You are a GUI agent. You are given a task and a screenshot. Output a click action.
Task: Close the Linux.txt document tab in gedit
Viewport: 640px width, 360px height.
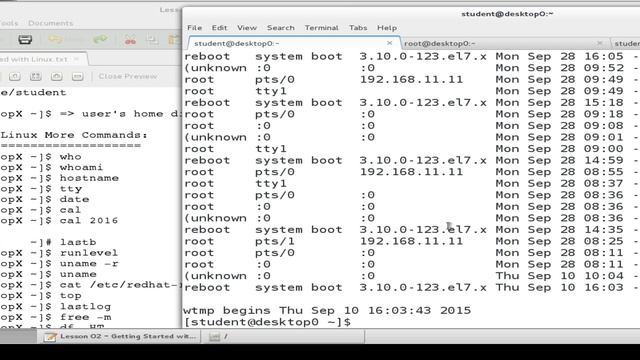(x=76, y=59)
